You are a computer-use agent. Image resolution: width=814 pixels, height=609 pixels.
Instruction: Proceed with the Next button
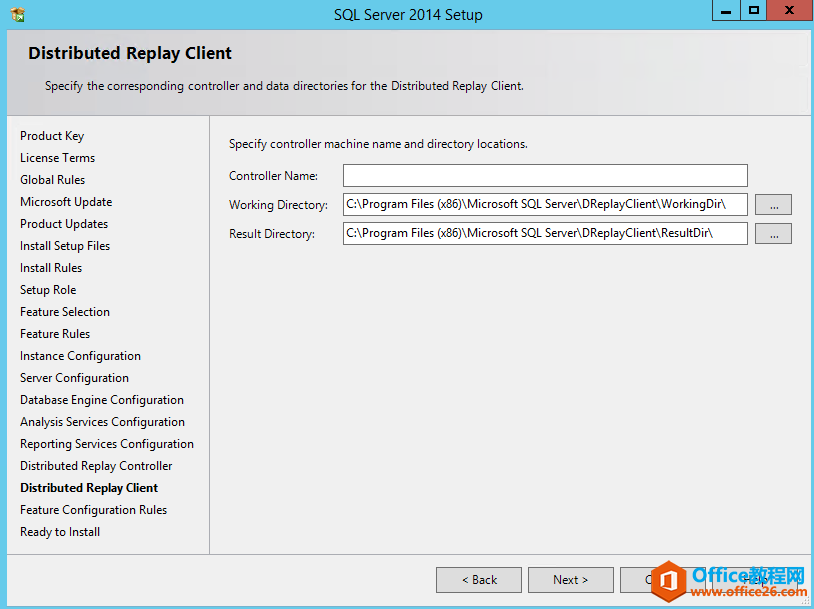[571, 580]
